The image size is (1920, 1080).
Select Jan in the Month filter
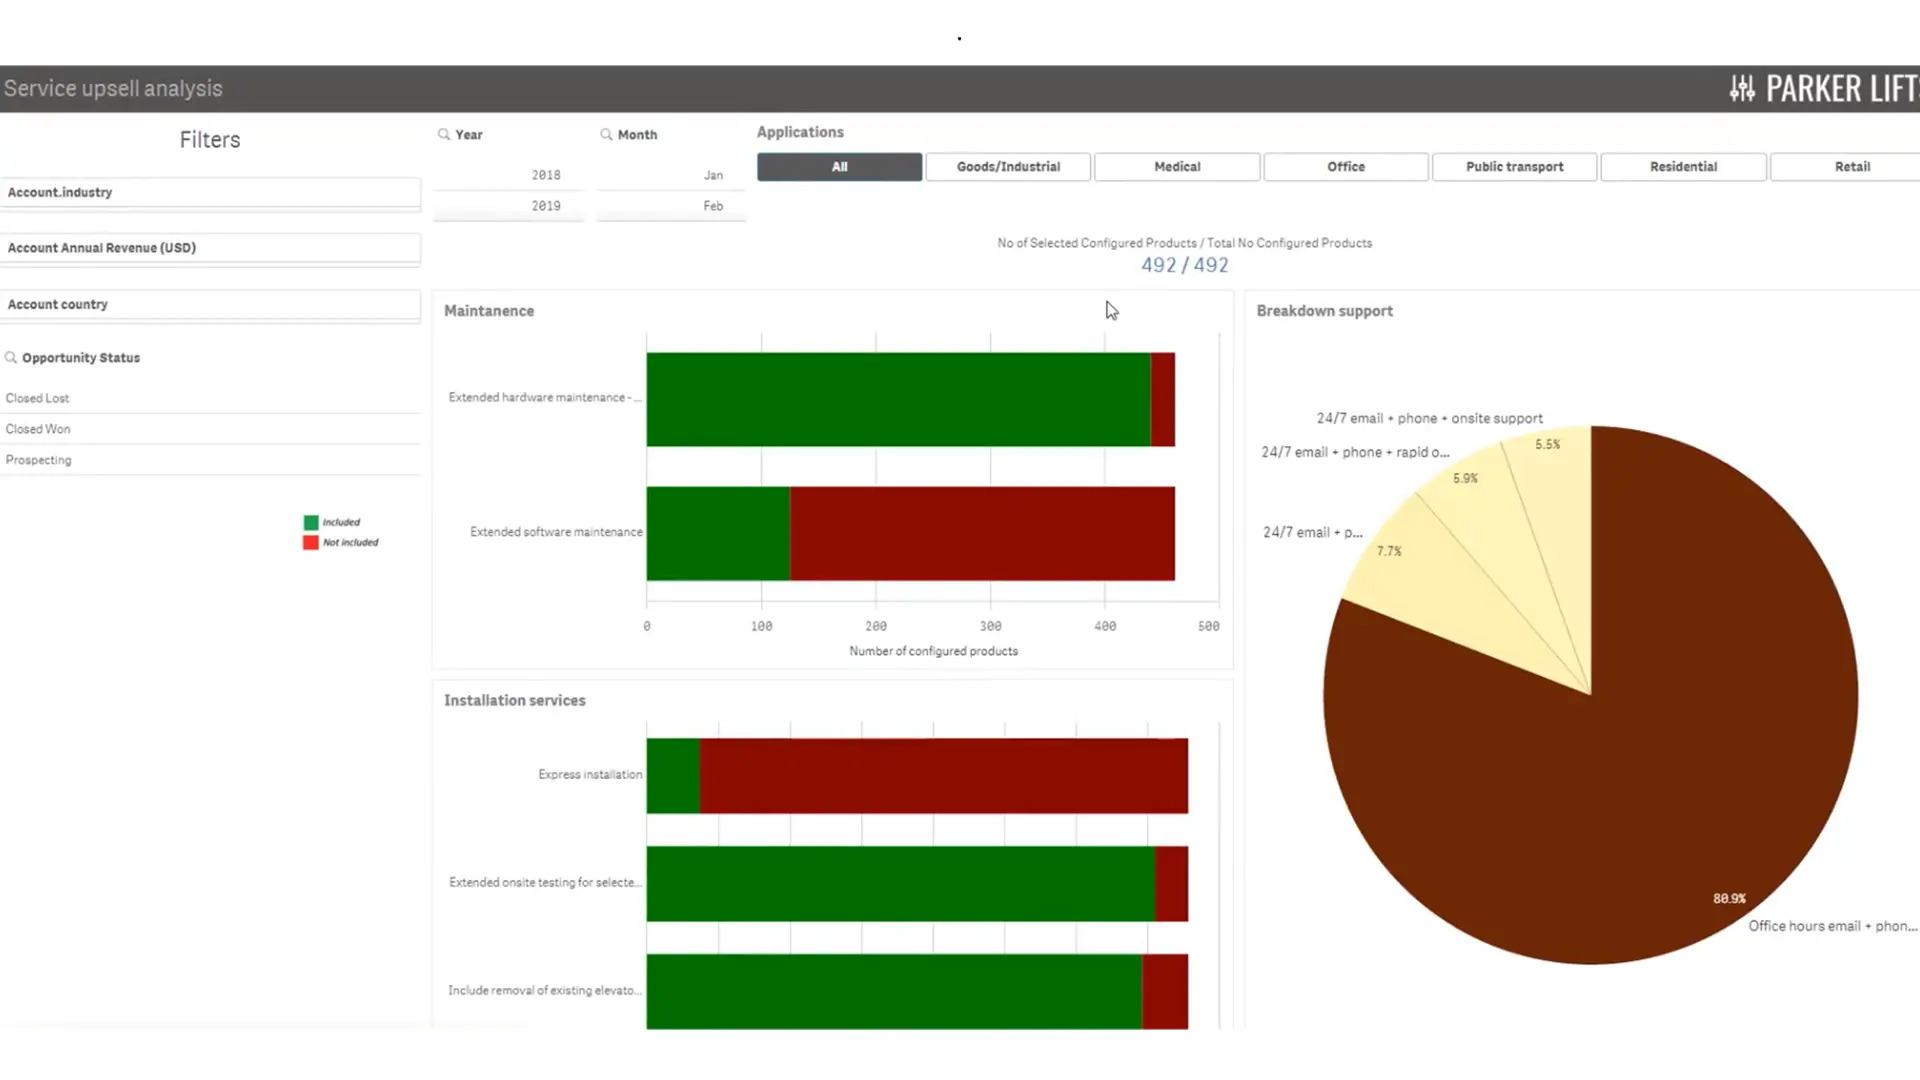712,175
